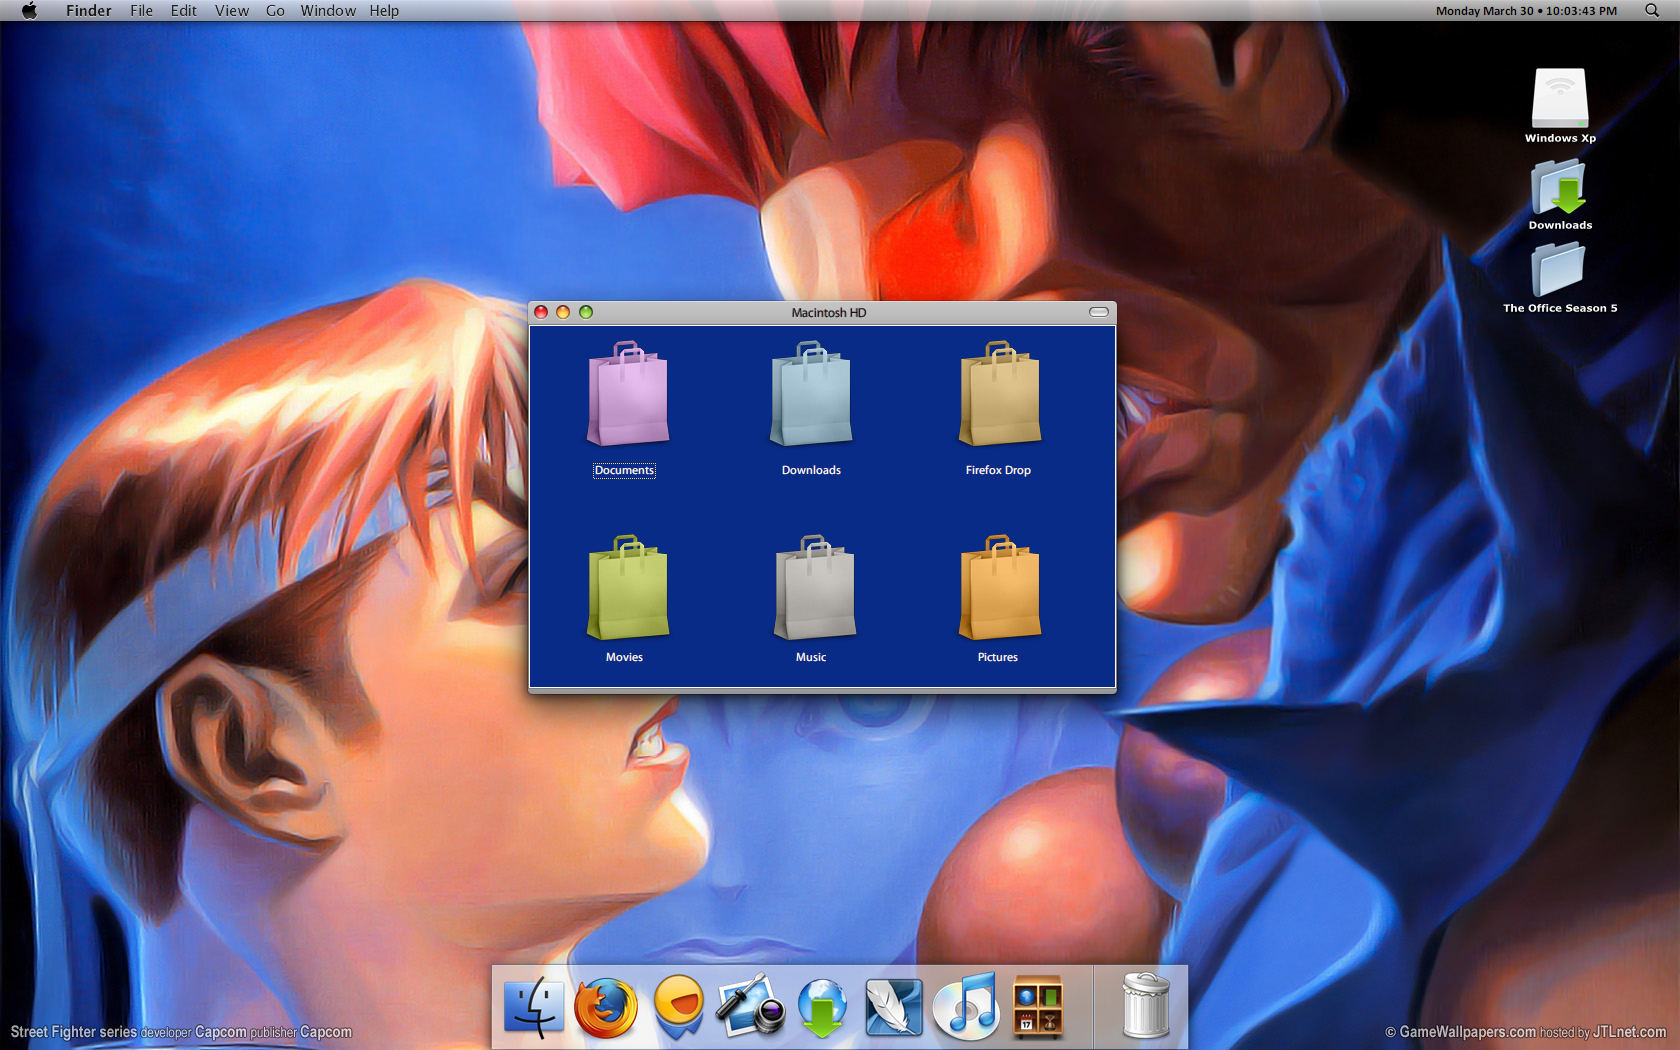Open the View menu
This screenshot has width=1680, height=1050.
[232, 10]
